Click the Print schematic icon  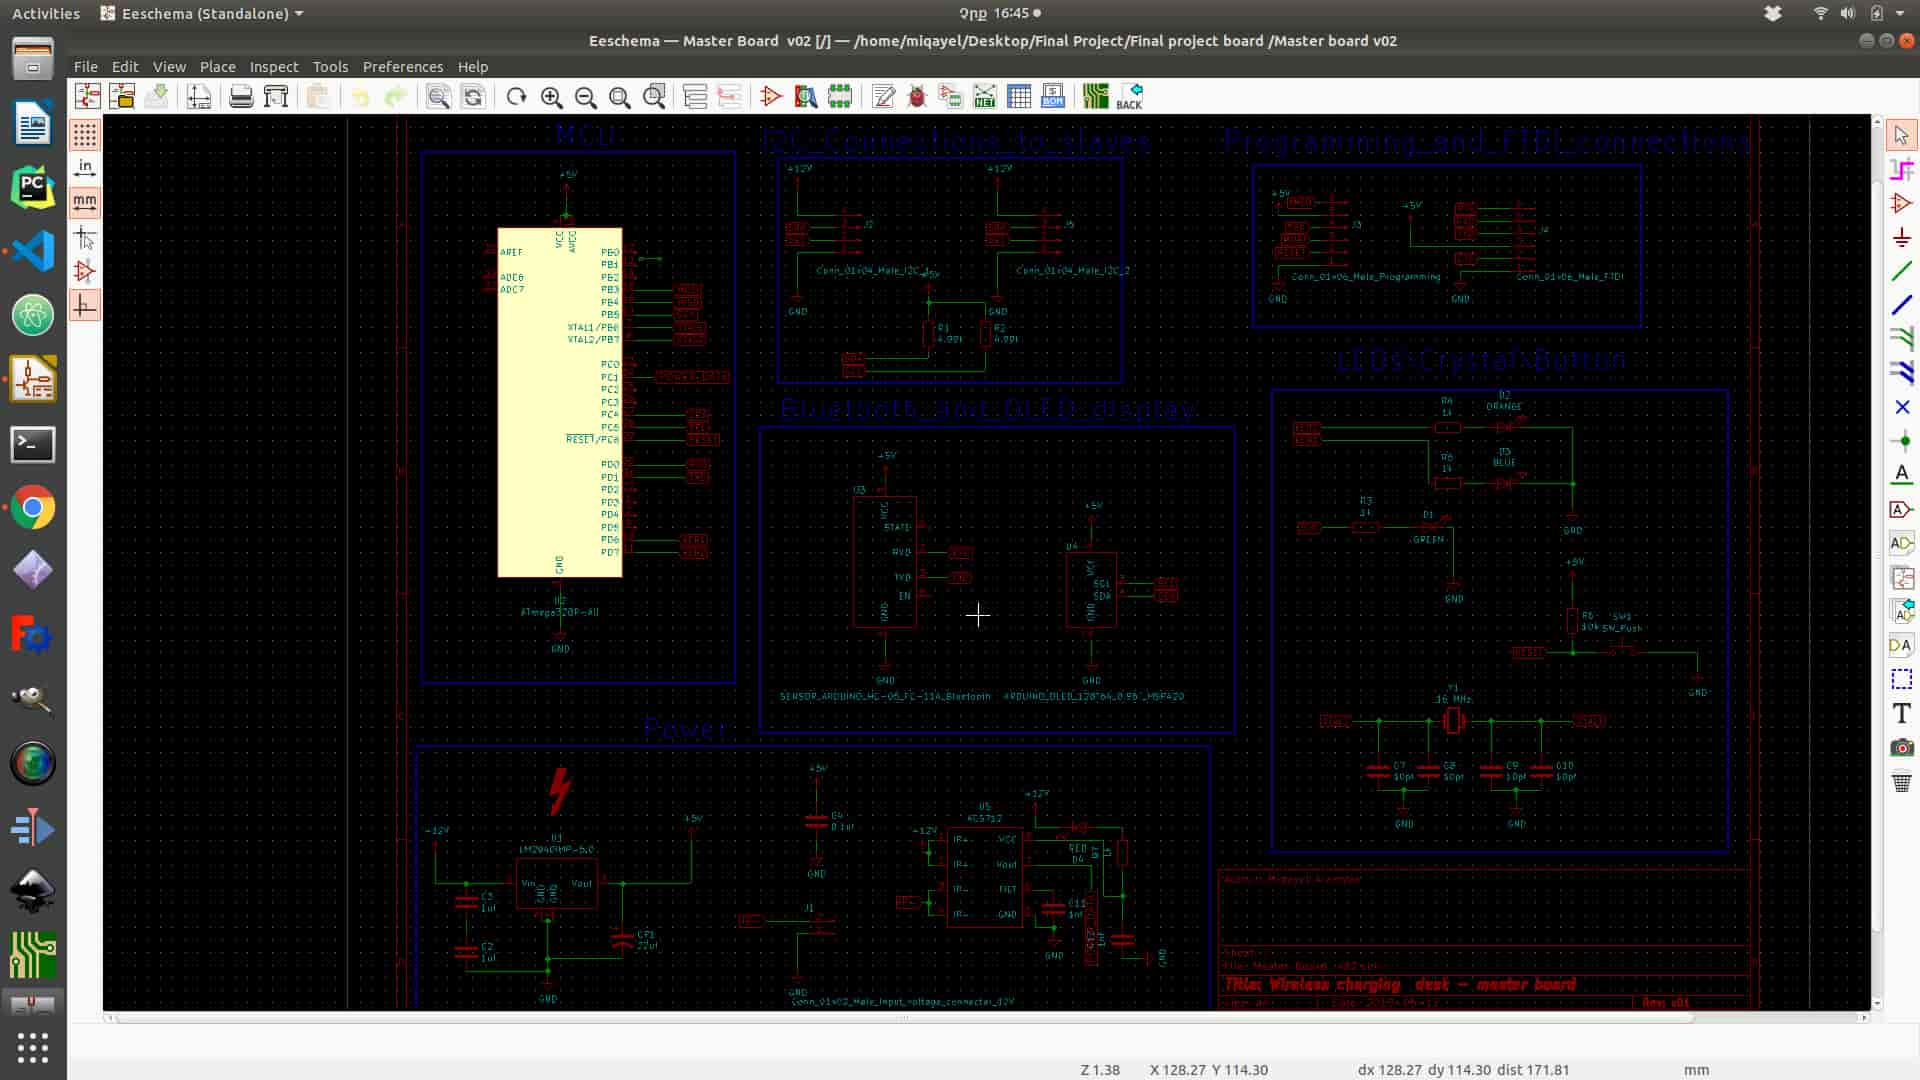tap(241, 97)
